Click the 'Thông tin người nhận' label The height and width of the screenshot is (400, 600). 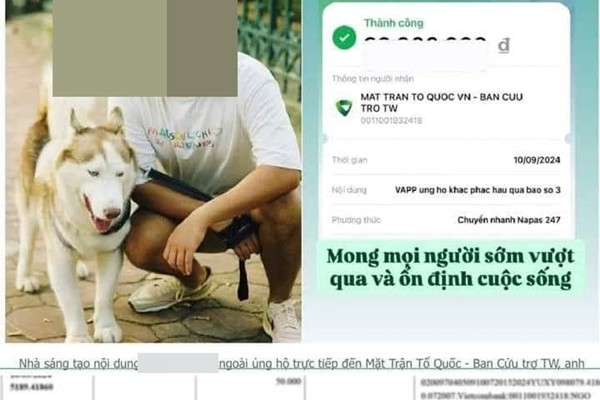click(373, 79)
